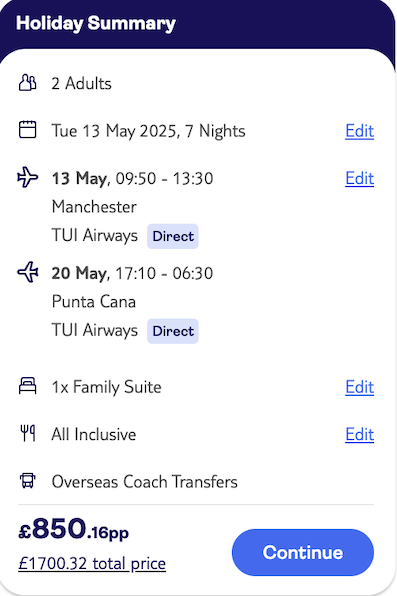This screenshot has width=397, height=596.
Task: Click the £850.16pp per person price
Action: click(73, 529)
